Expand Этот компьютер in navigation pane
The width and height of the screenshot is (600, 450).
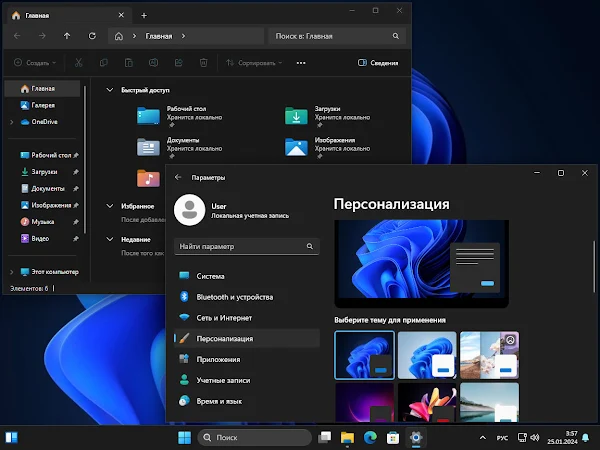pos(11,272)
